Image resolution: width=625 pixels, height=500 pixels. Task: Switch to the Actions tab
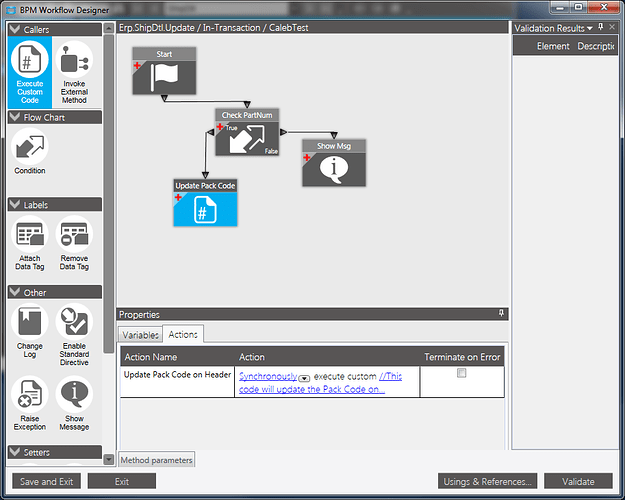[x=183, y=334]
